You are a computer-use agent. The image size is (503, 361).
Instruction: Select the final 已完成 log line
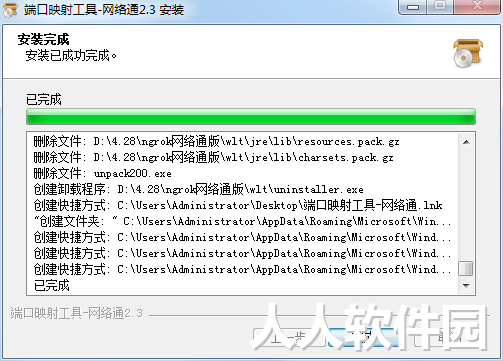pyautogui.click(x=52, y=286)
